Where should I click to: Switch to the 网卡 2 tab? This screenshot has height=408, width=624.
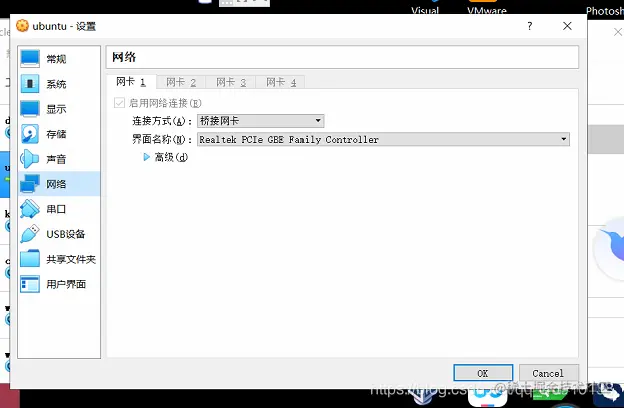click(x=181, y=82)
